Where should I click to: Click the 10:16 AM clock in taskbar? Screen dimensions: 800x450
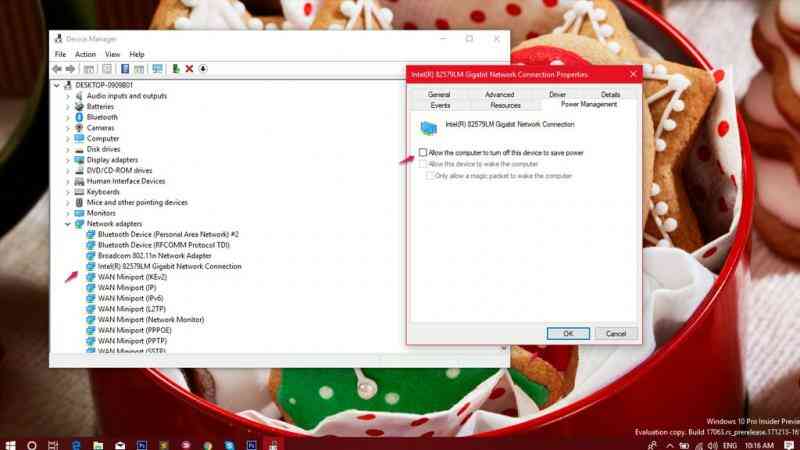[759, 445]
